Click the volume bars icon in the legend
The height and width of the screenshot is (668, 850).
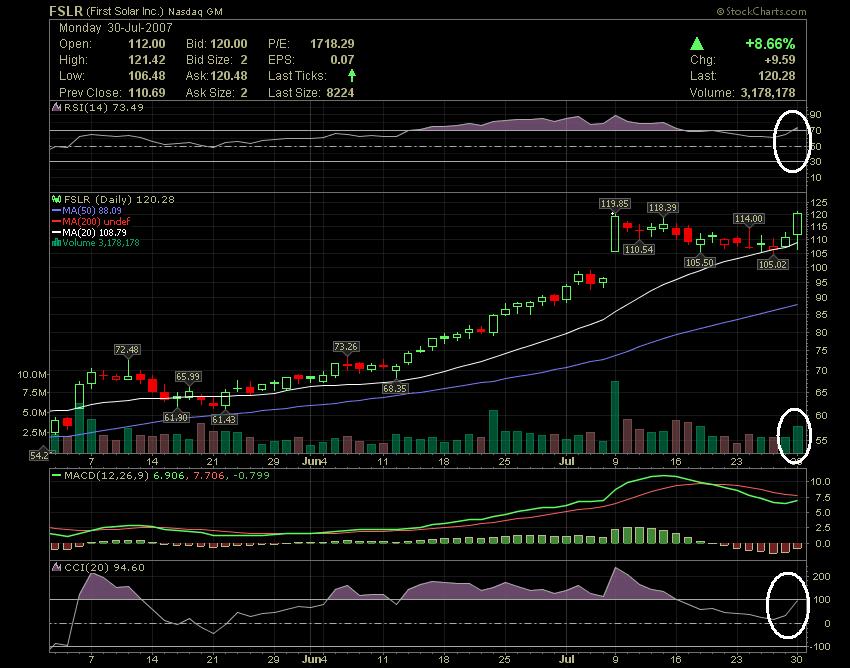tap(56, 242)
